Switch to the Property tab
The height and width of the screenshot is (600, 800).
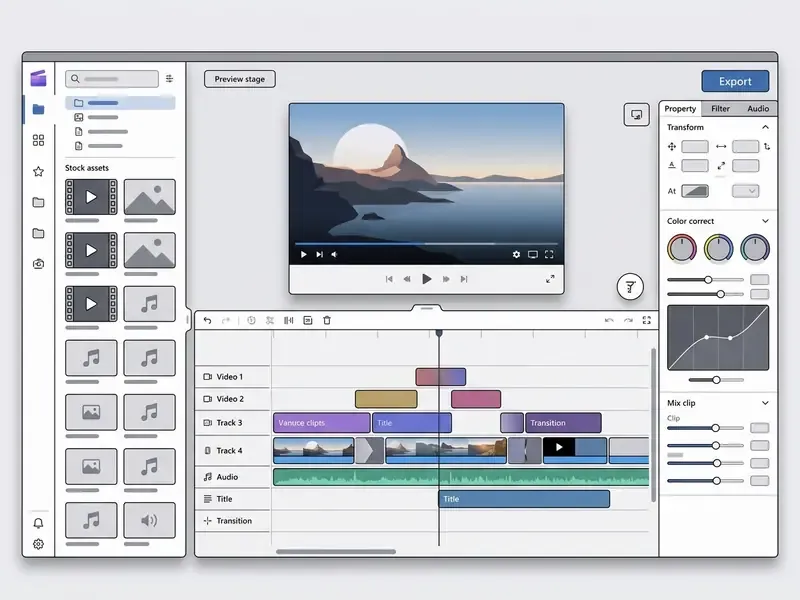(x=680, y=109)
